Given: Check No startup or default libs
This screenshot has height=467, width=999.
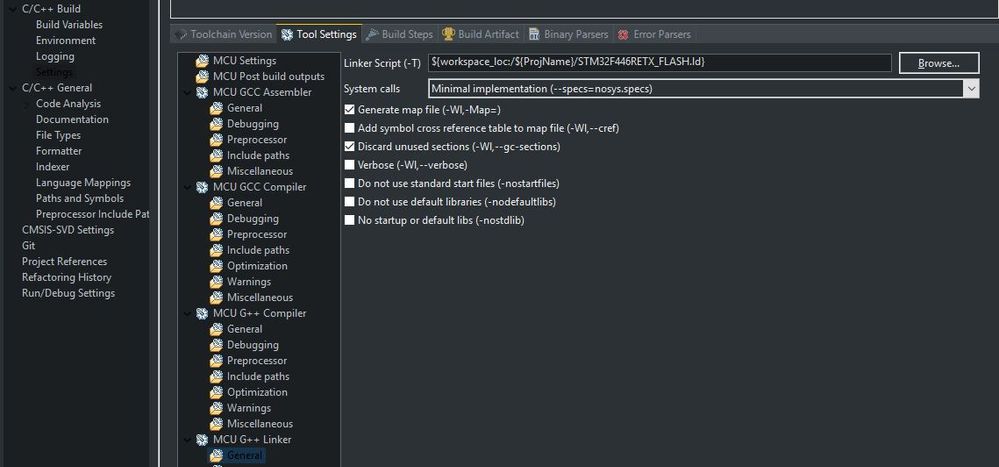Looking at the screenshot, I should tap(349, 220).
